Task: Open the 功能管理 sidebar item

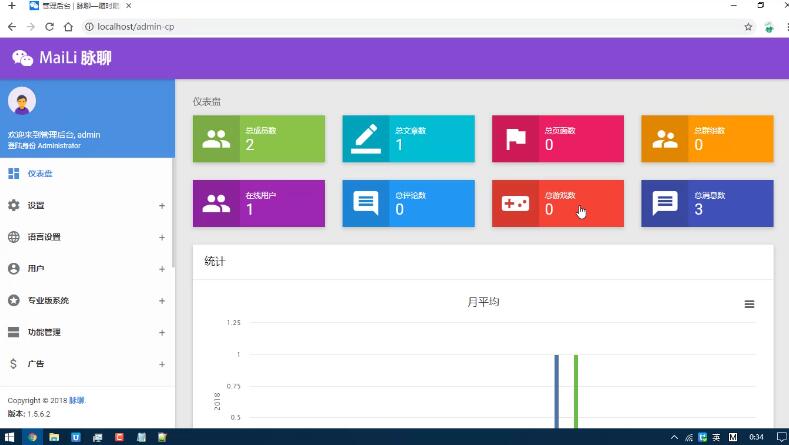Action: click(x=44, y=332)
